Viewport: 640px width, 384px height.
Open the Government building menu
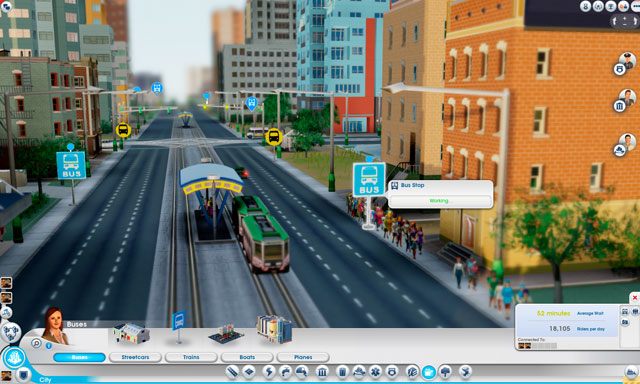click(x=322, y=372)
